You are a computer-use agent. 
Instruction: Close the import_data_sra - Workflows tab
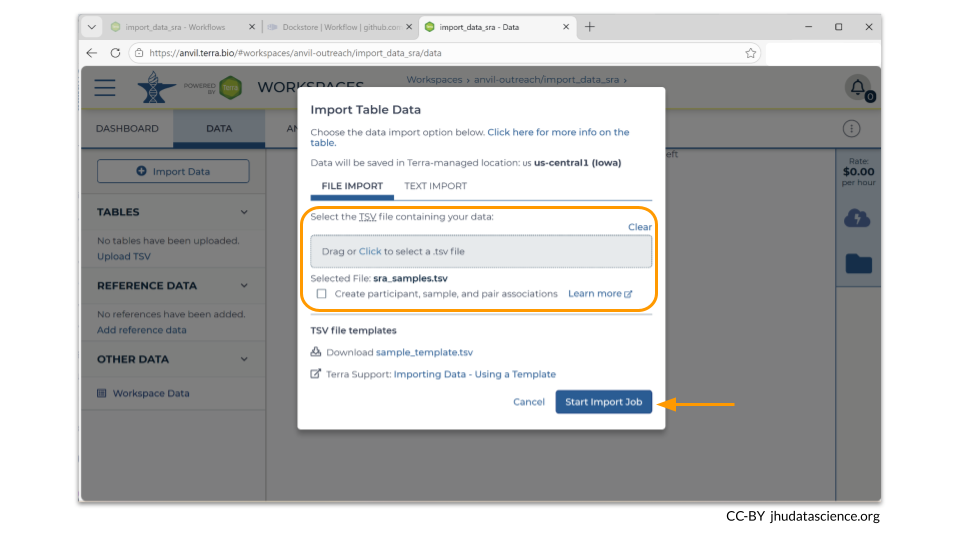point(252,27)
